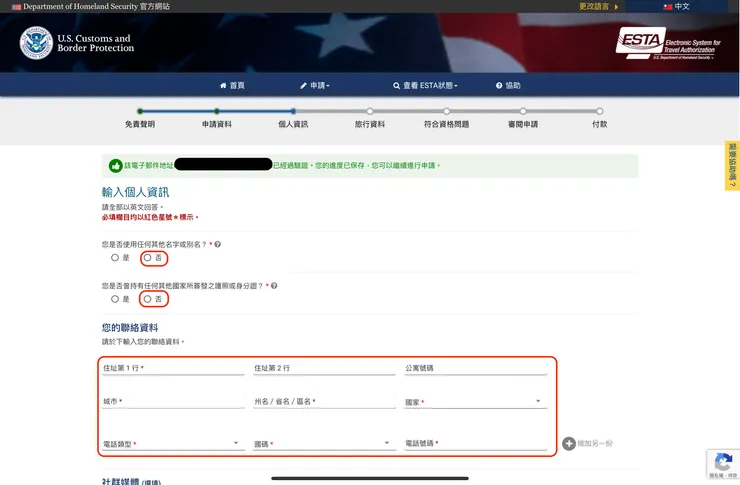Select 是 for holding other country's passport
Viewport: 740px width, 485px height.
115,299
